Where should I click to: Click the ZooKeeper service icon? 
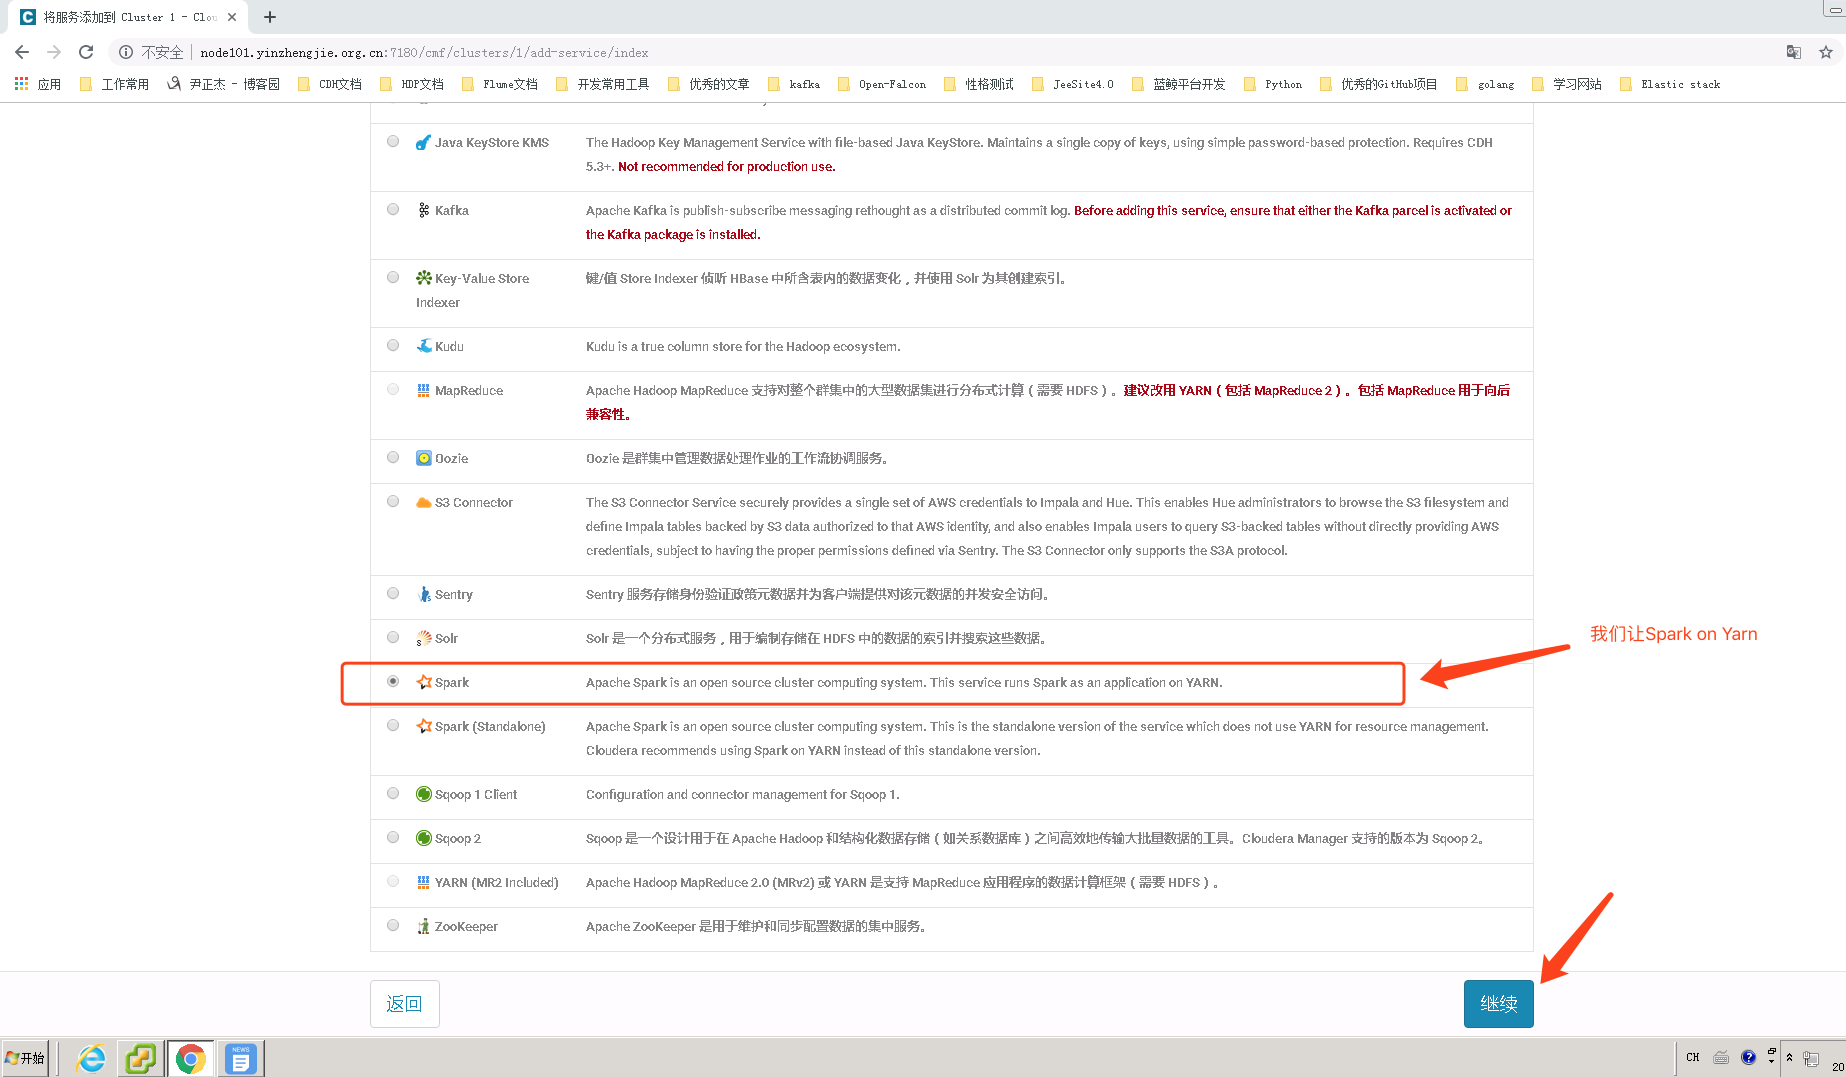423,926
